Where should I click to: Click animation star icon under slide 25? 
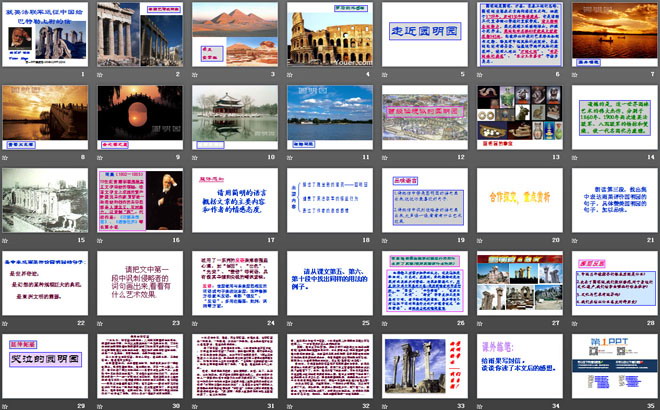click(x=290, y=323)
